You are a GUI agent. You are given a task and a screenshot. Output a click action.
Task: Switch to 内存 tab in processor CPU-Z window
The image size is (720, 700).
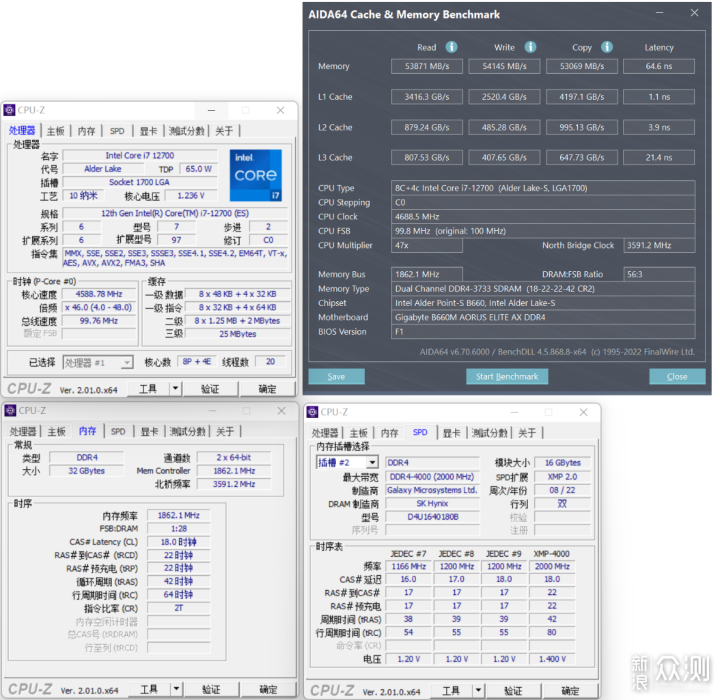click(86, 131)
